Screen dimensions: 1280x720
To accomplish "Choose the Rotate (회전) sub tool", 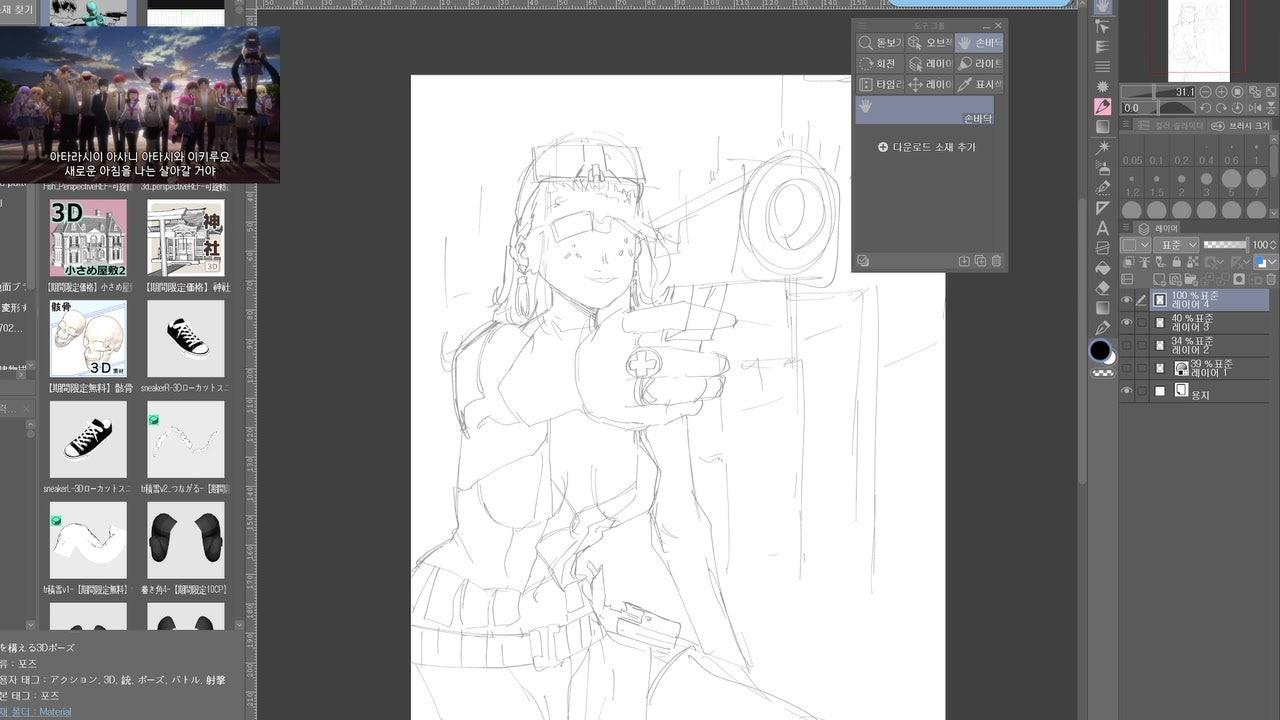I will point(879,64).
